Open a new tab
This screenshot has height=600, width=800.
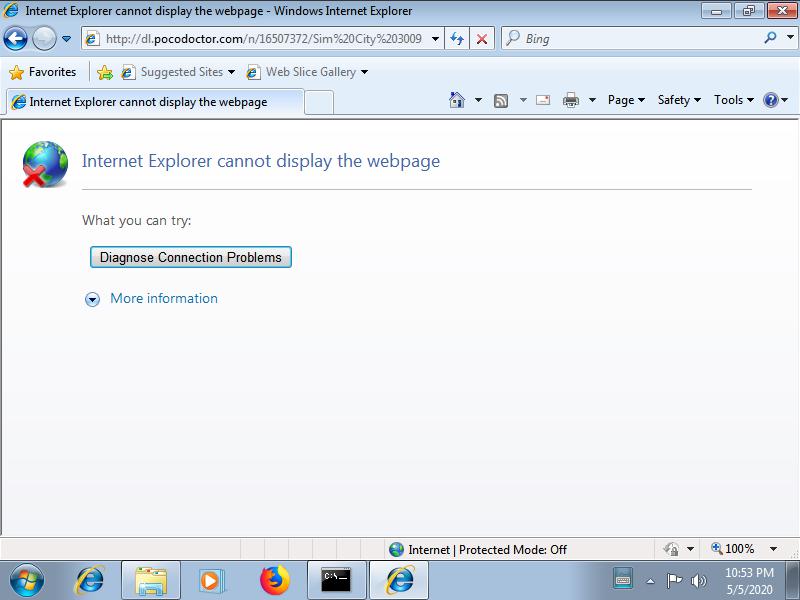coord(319,103)
